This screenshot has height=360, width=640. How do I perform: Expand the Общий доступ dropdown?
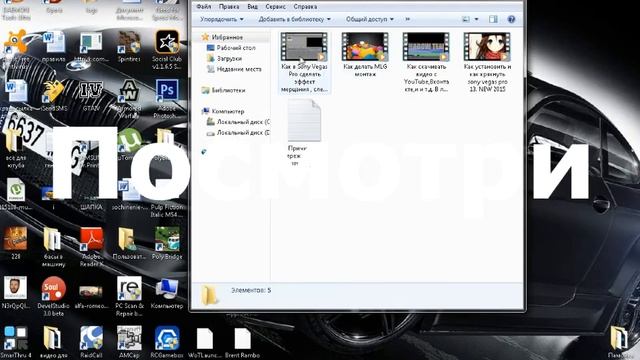(370, 19)
